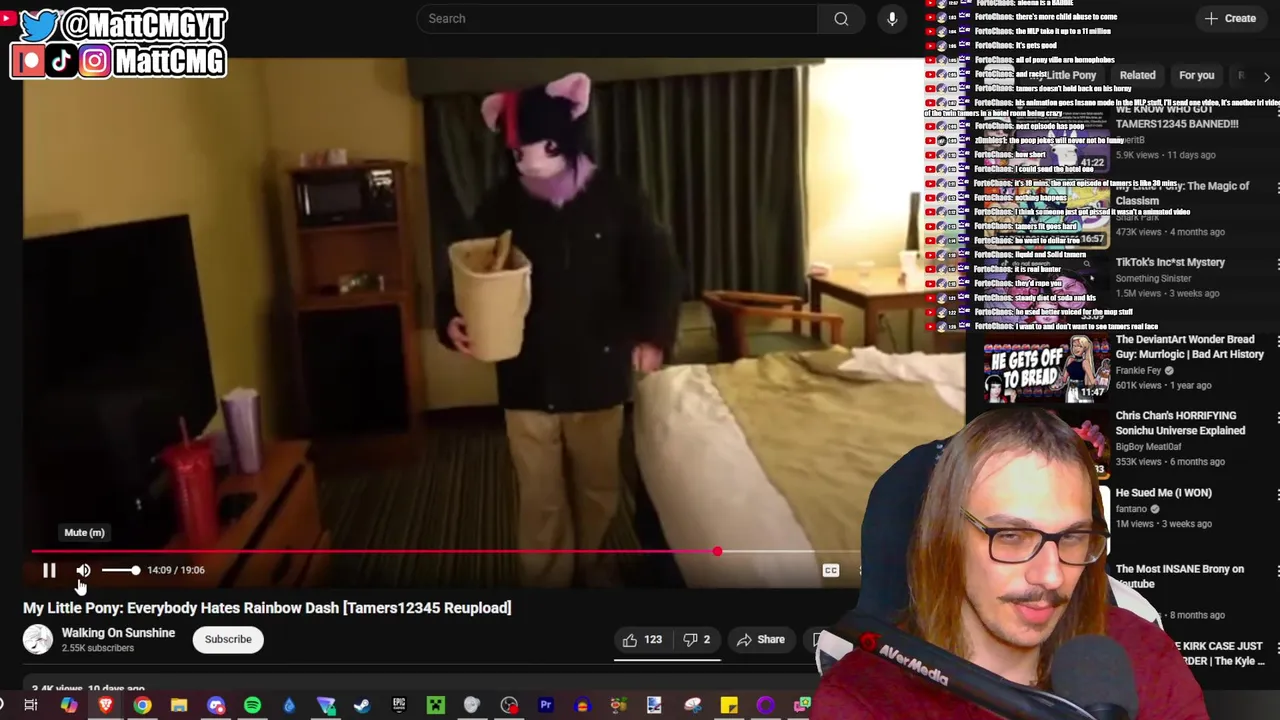Viewport: 1280px width, 720px height.
Task: Start voice search with microphone icon
Action: pyautogui.click(x=892, y=18)
